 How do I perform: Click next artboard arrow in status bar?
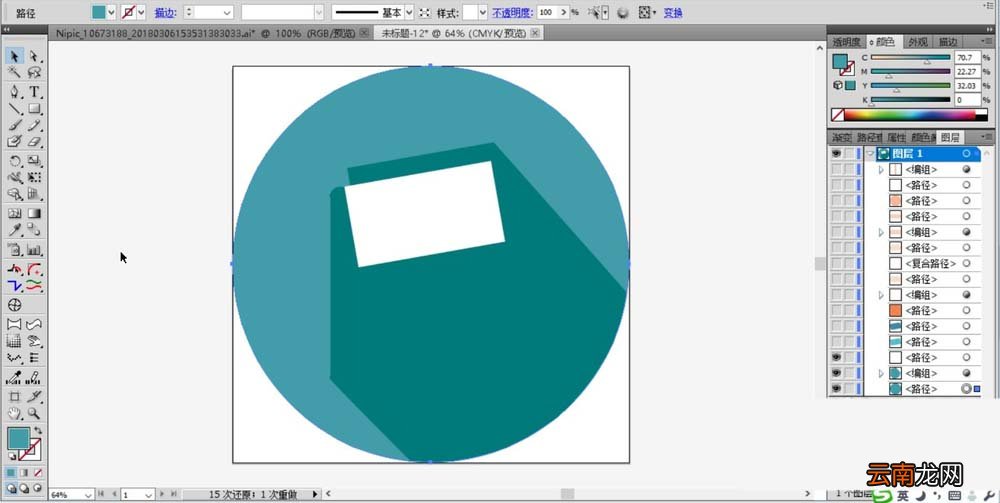click(162, 494)
